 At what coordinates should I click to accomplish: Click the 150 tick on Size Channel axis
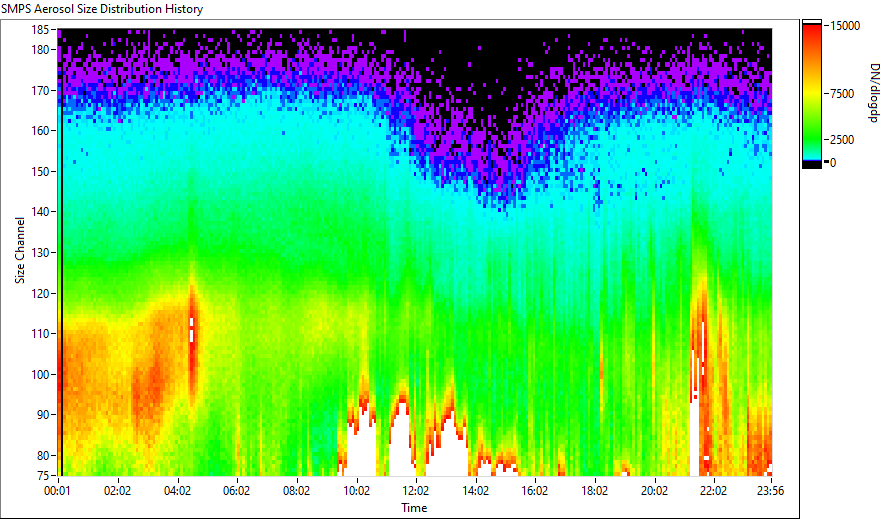pos(42,171)
